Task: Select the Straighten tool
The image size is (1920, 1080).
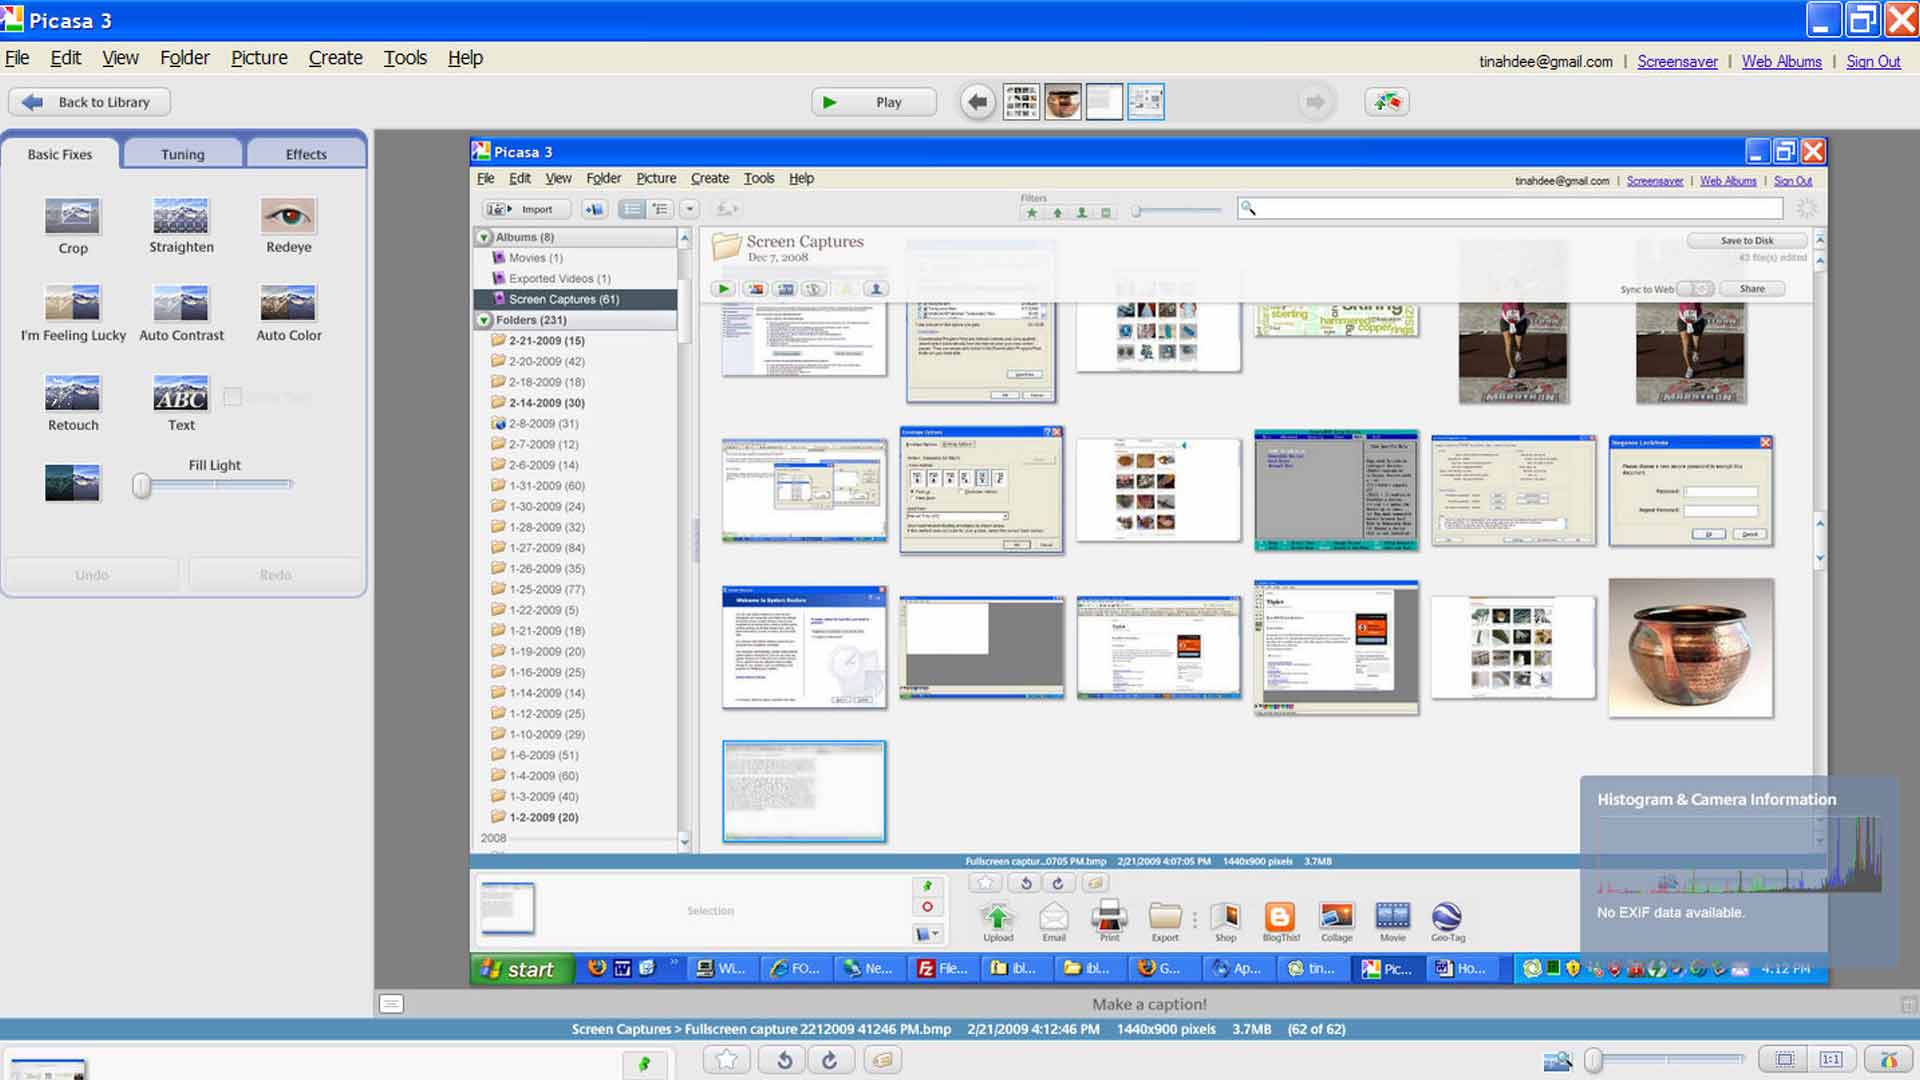Action: tap(181, 226)
